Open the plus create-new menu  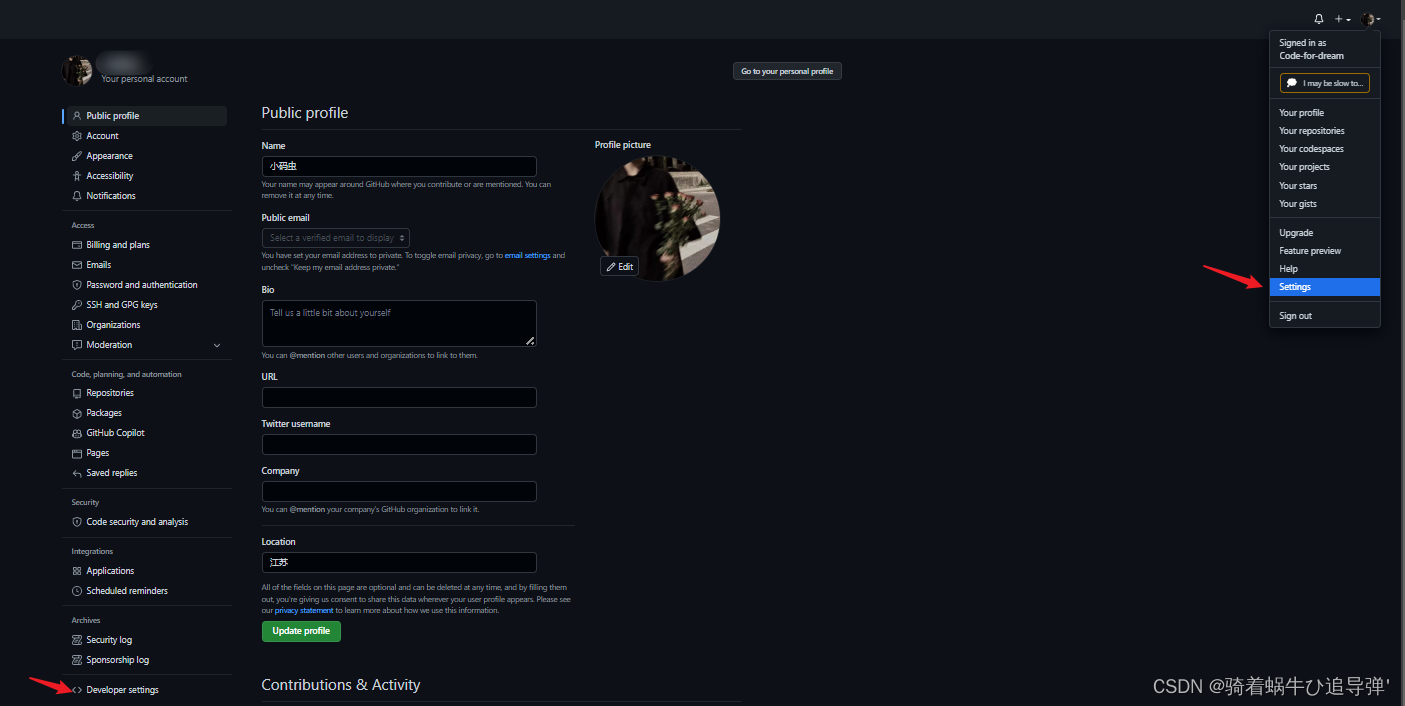tap(1343, 19)
